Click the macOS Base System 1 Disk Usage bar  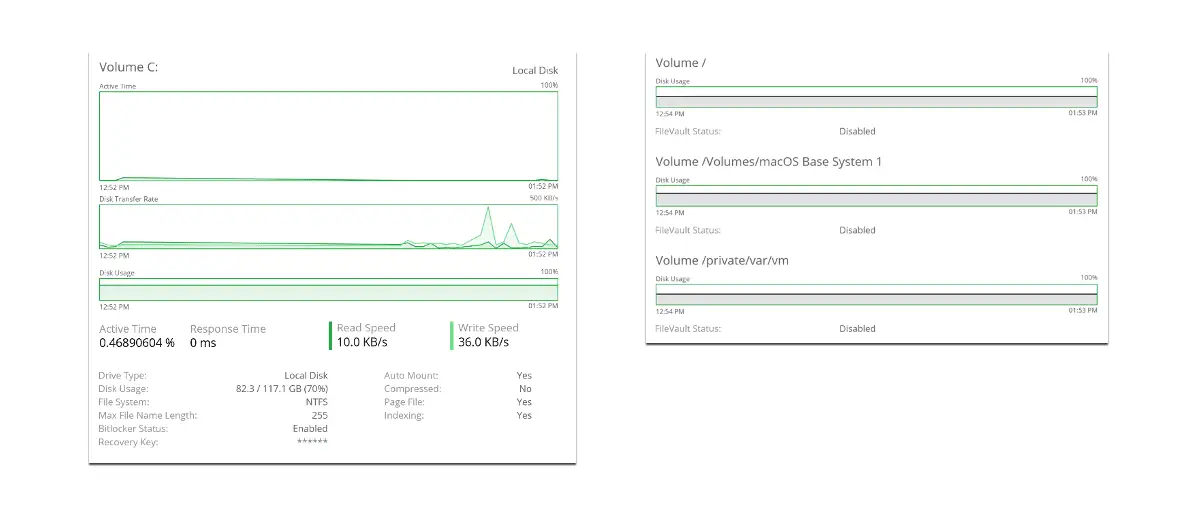point(876,196)
